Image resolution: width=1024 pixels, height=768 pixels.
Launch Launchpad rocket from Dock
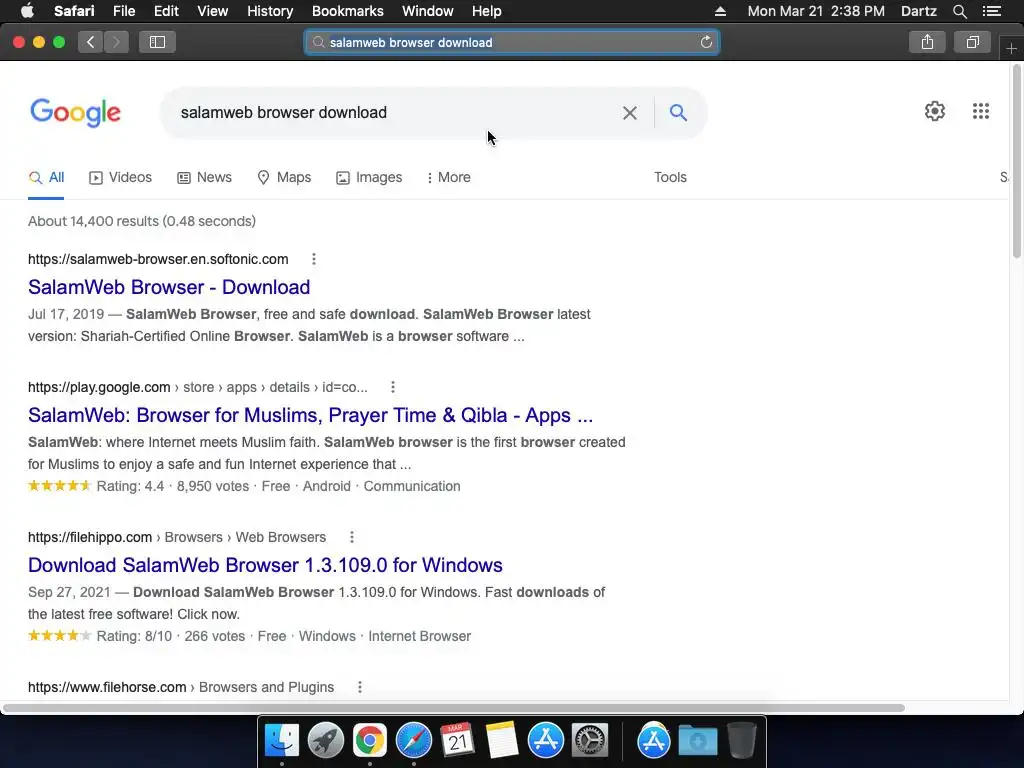[325, 741]
